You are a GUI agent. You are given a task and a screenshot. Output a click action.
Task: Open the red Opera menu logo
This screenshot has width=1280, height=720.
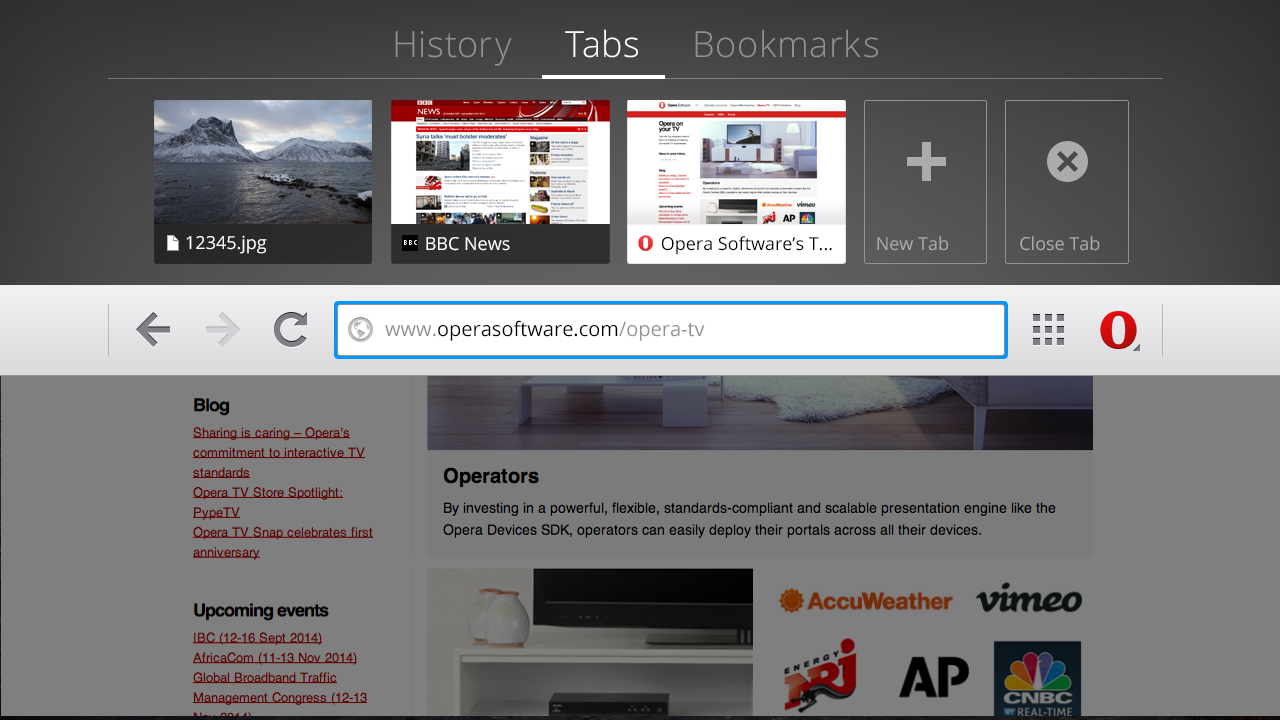[x=1118, y=330]
